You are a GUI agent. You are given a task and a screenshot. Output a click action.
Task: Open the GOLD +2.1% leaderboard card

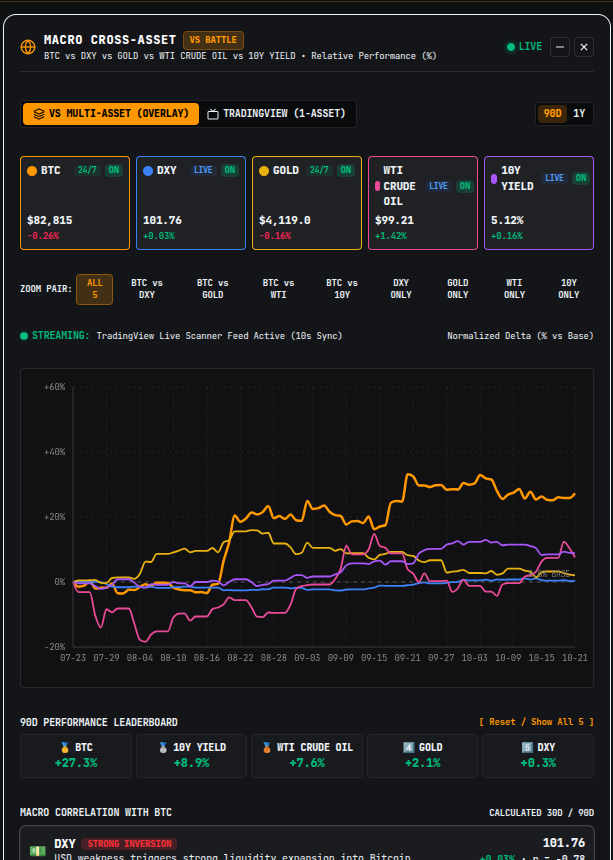pos(422,756)
